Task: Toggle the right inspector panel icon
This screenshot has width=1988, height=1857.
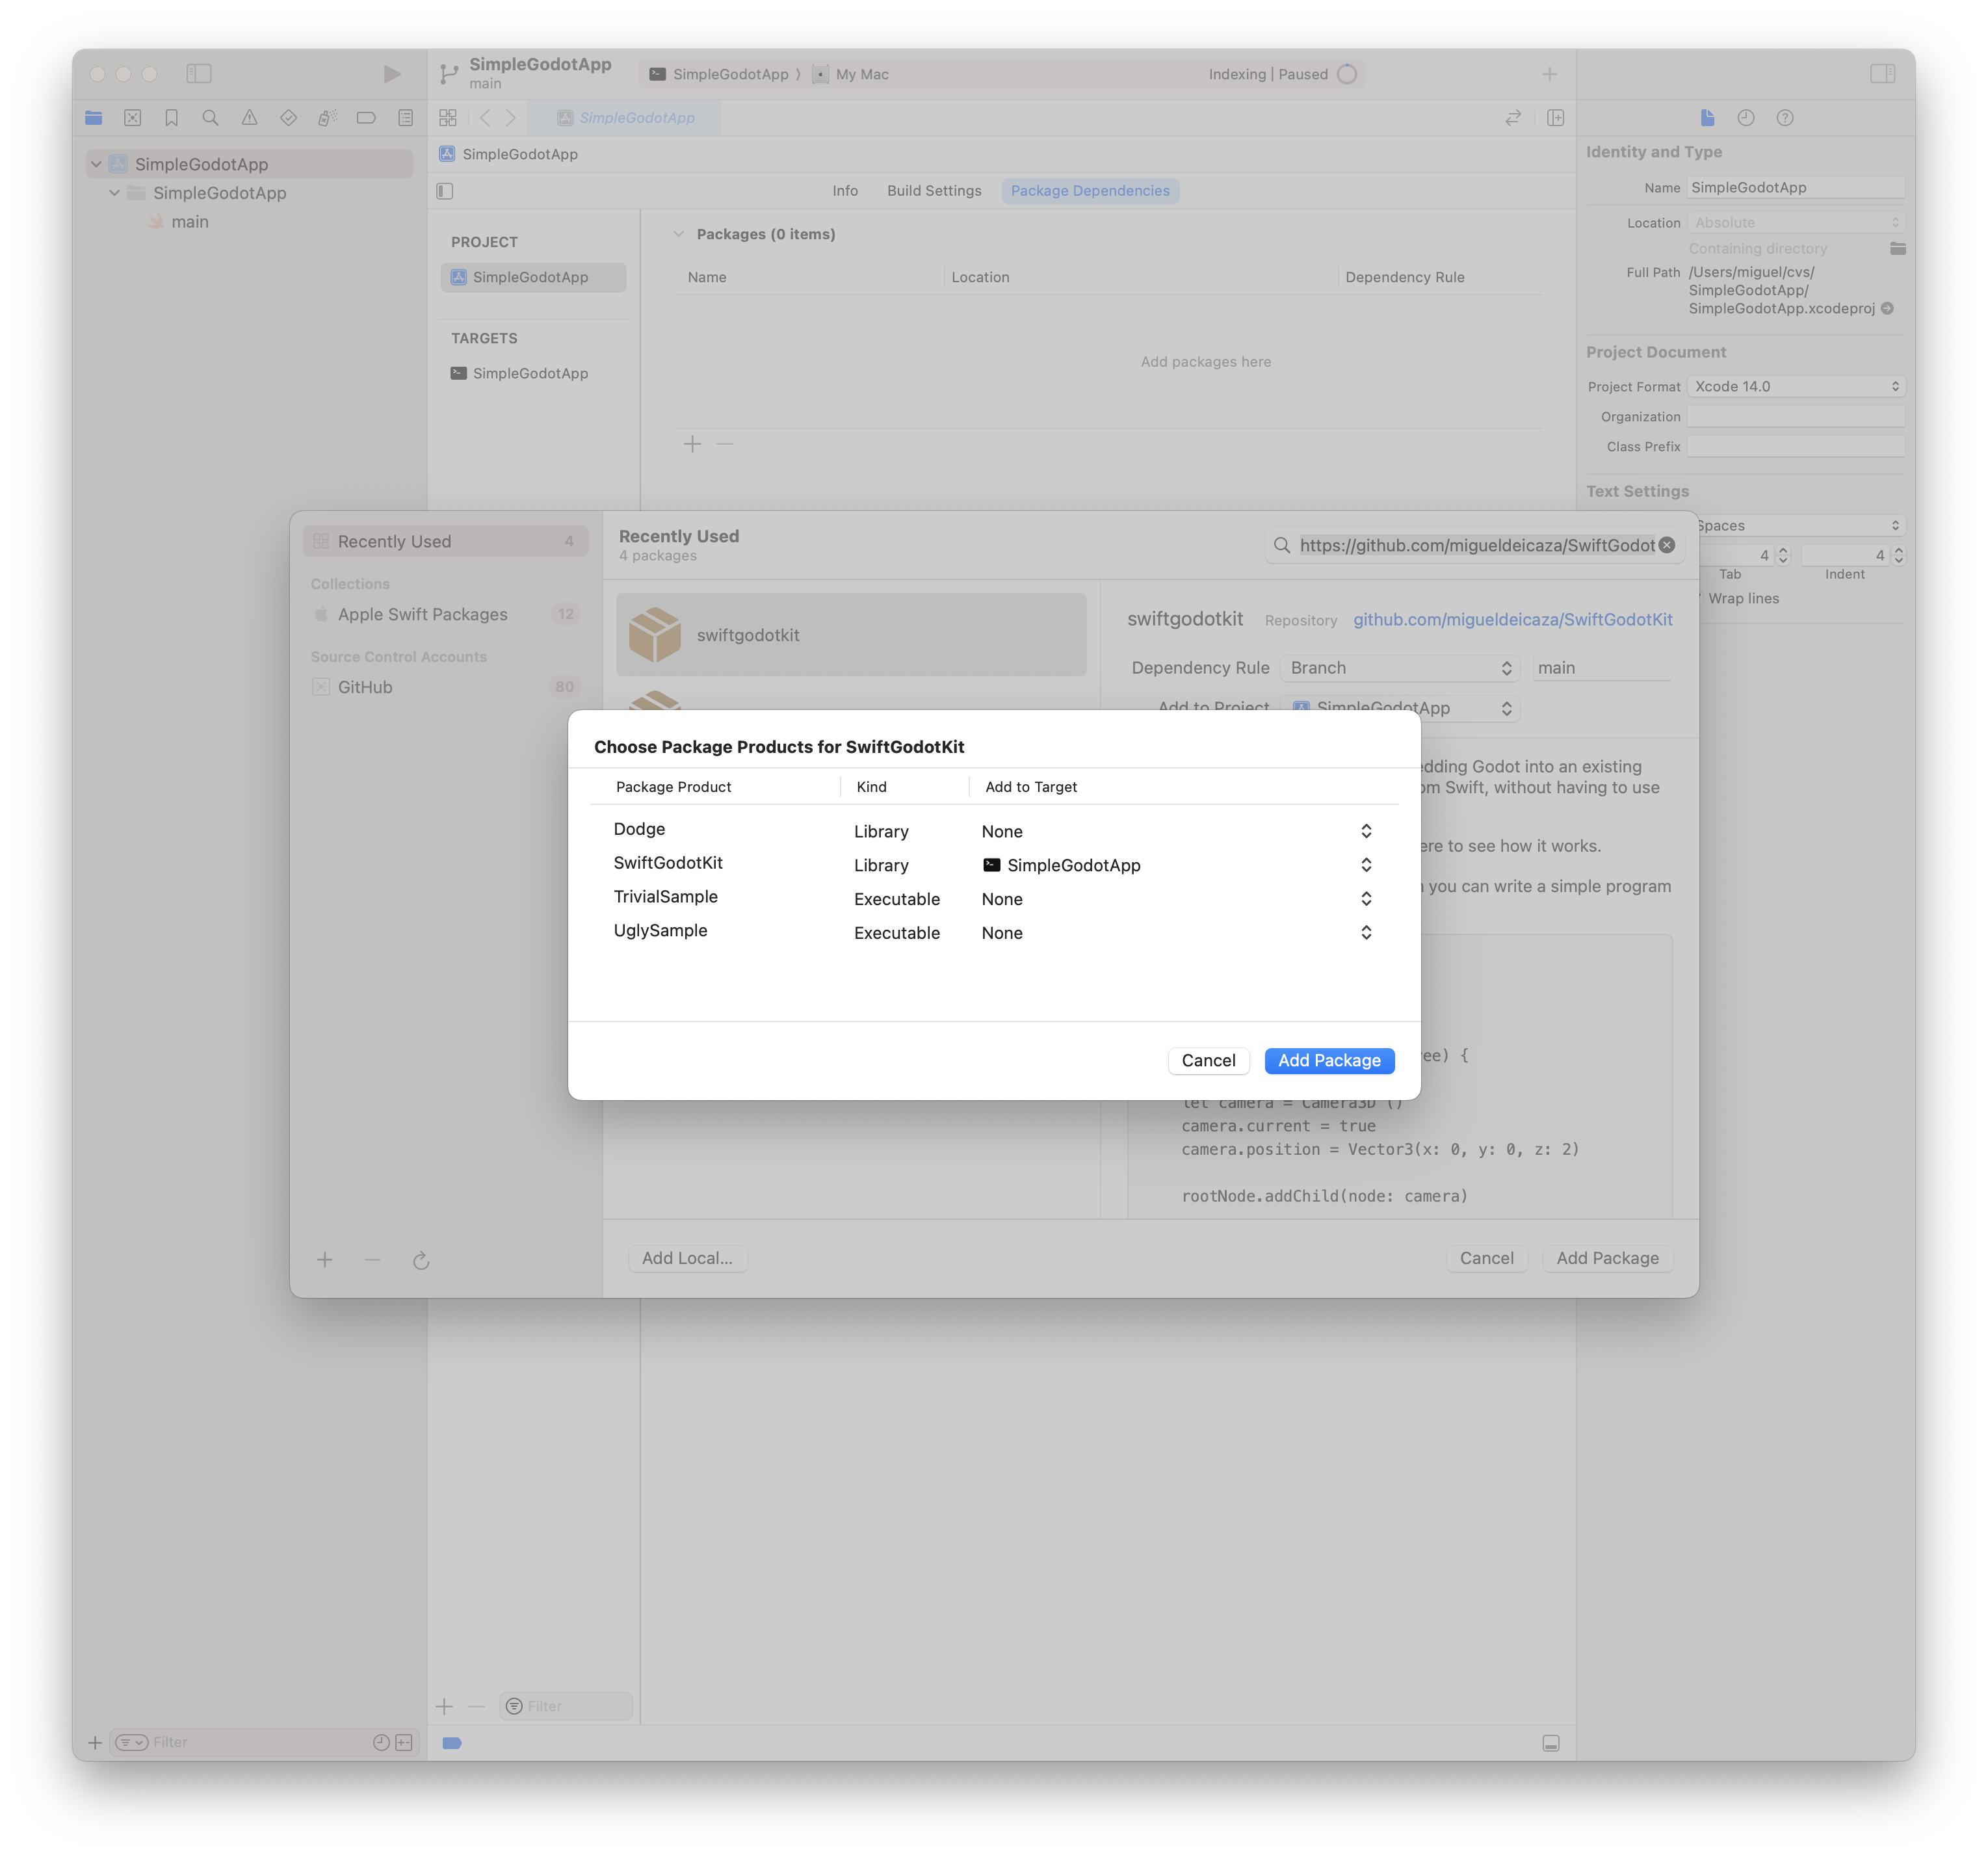Action: point(1882,74)
